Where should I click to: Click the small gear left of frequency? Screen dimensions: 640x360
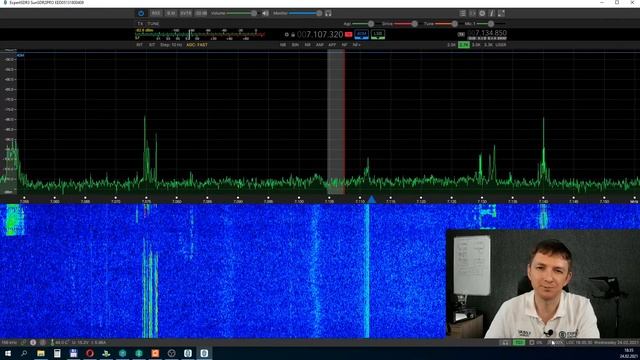coord(287,35)
